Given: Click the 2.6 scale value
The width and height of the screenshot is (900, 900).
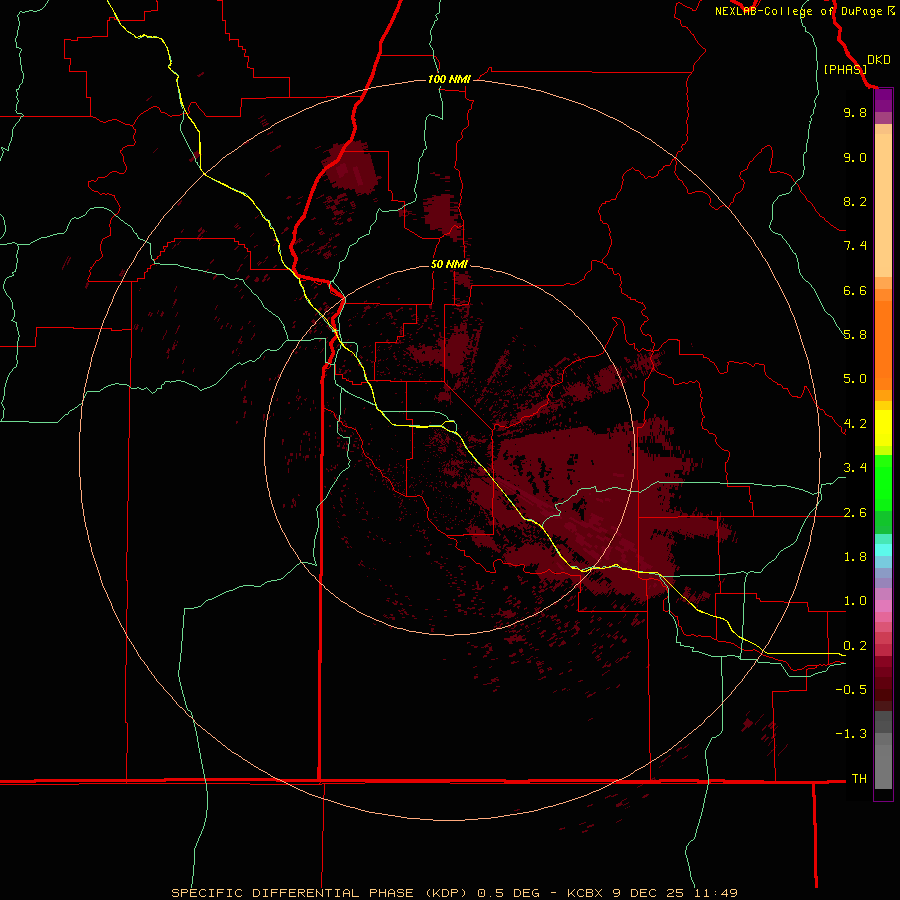Looking at the screenshot, I should tap(855, 513).
